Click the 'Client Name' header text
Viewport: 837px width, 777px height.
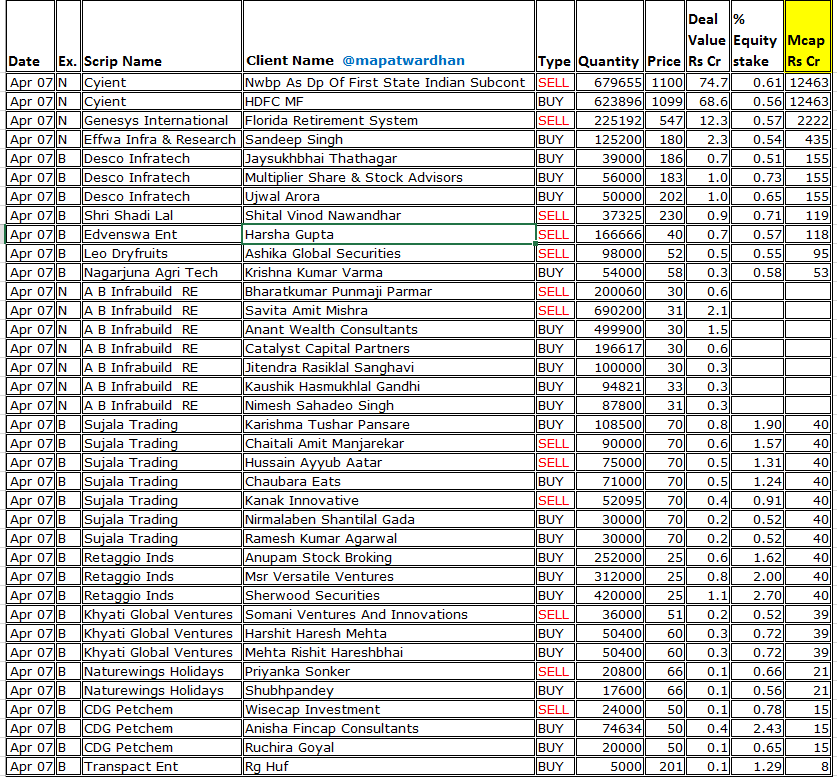pos(290,60)
